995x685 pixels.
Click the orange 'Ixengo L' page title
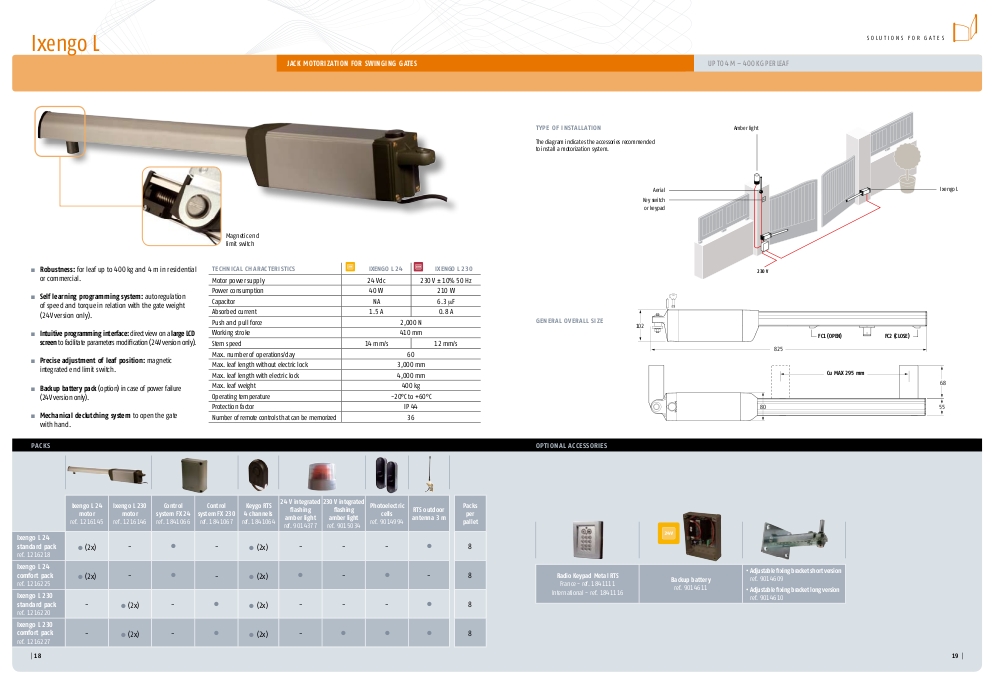(65, 43)
